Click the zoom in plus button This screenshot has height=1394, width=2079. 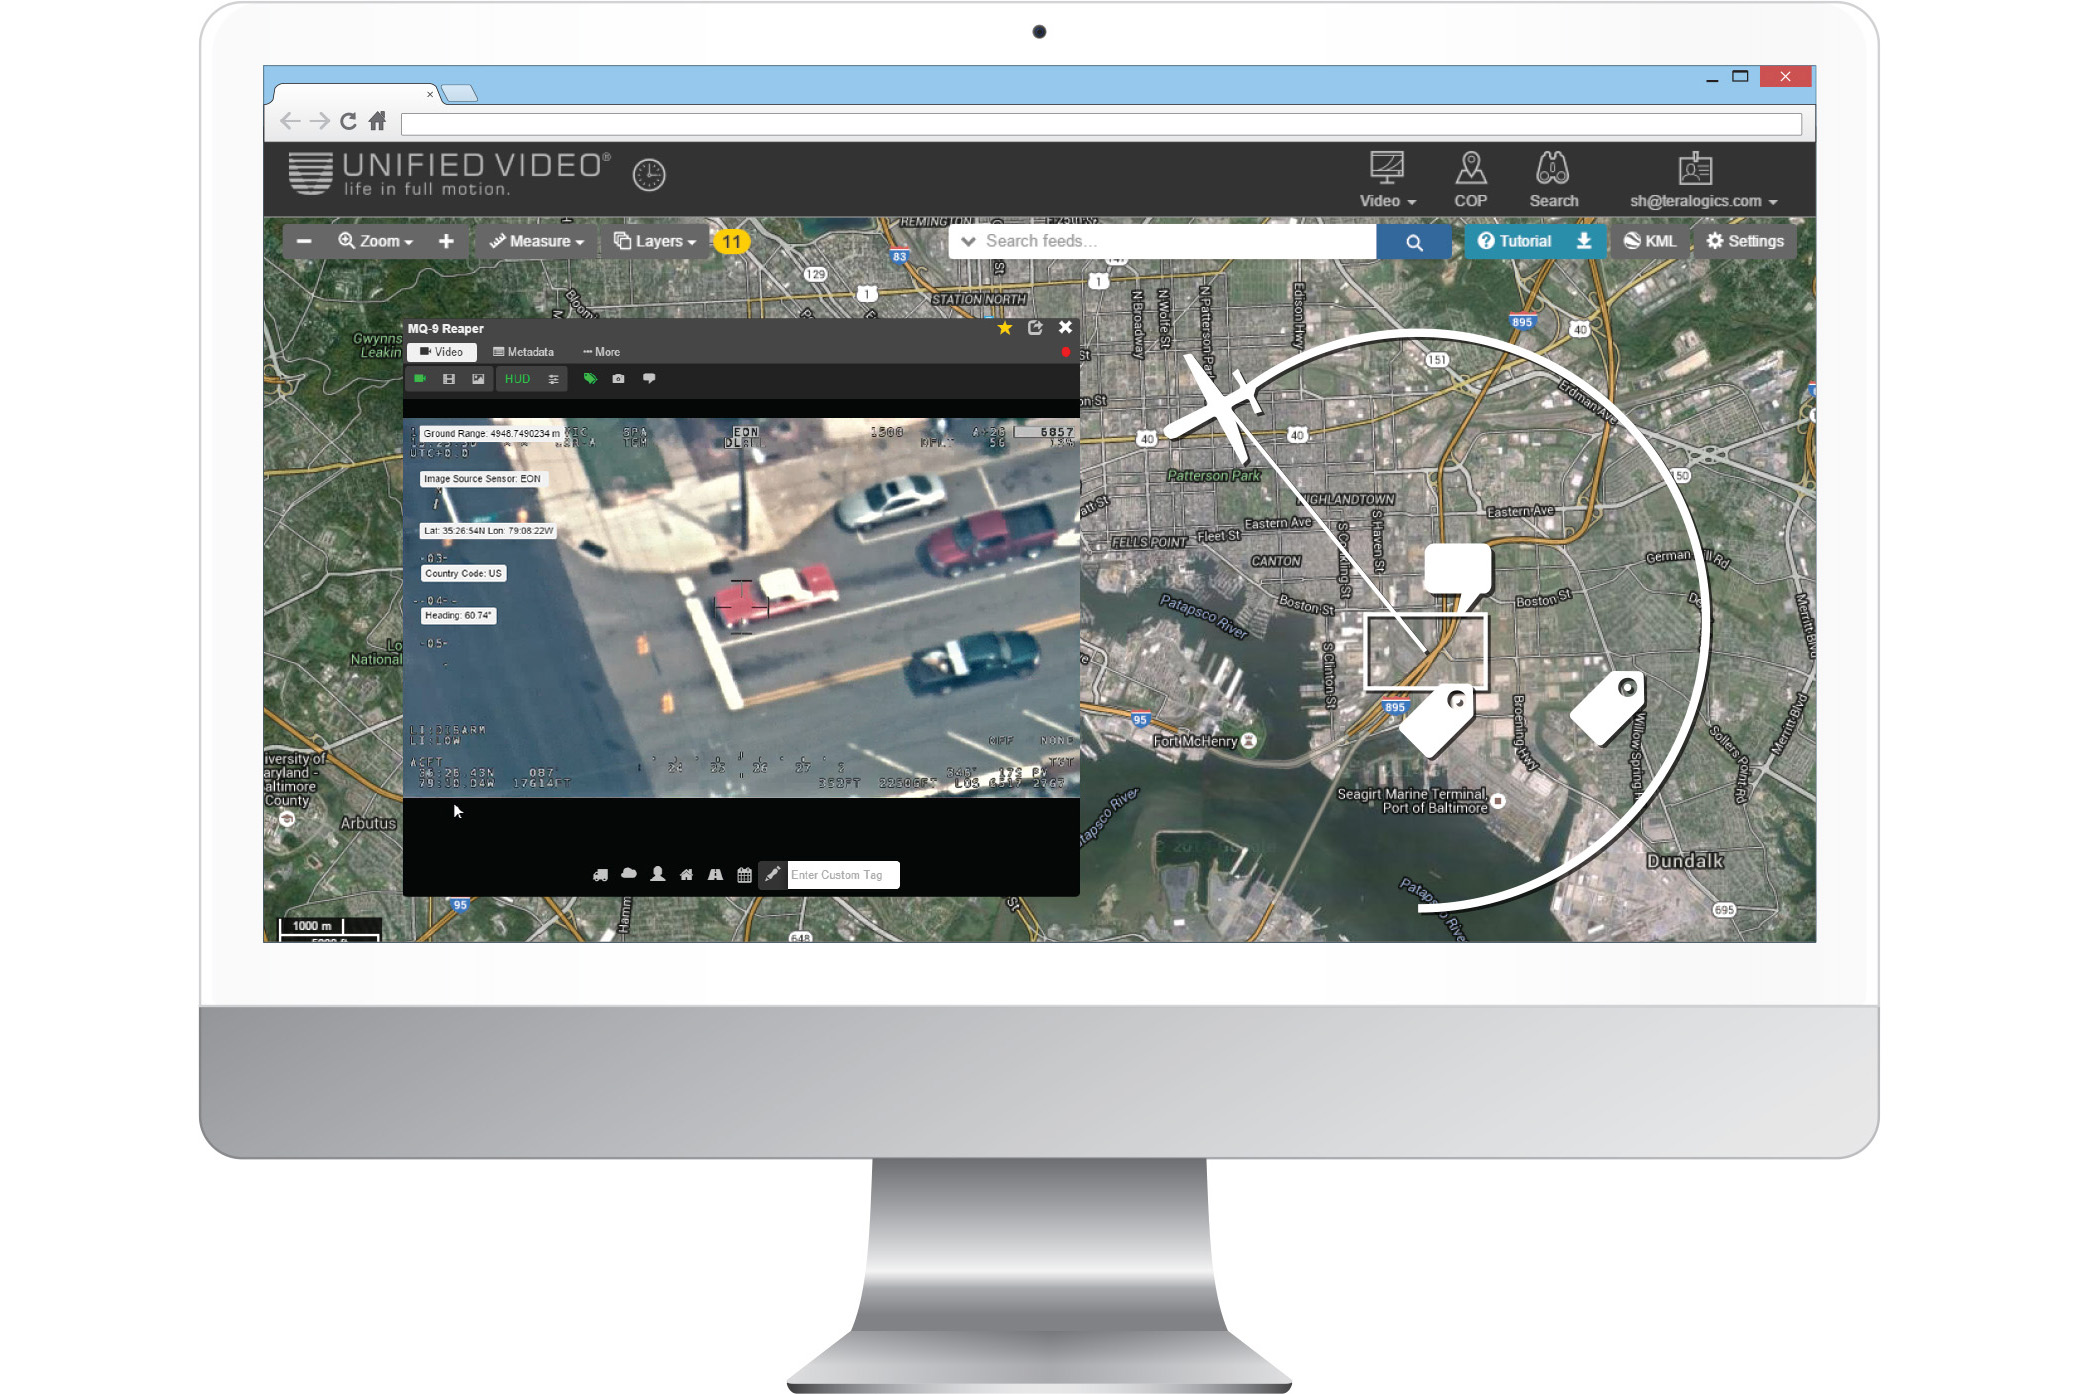(446, 241)
